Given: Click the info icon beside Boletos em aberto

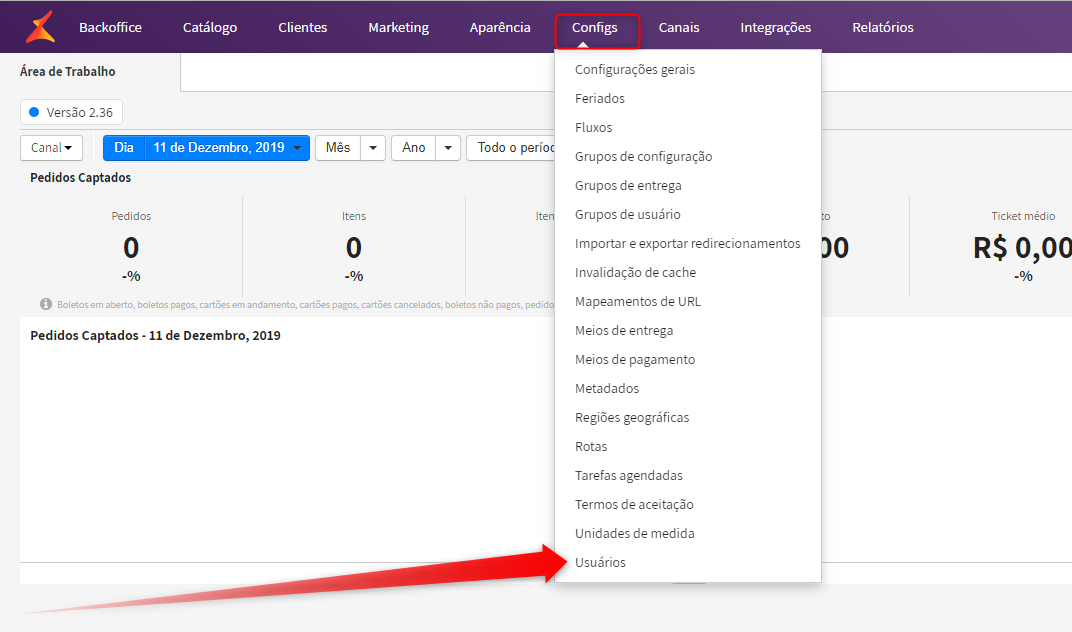Looking at the screenshot, I should [46, 304].
